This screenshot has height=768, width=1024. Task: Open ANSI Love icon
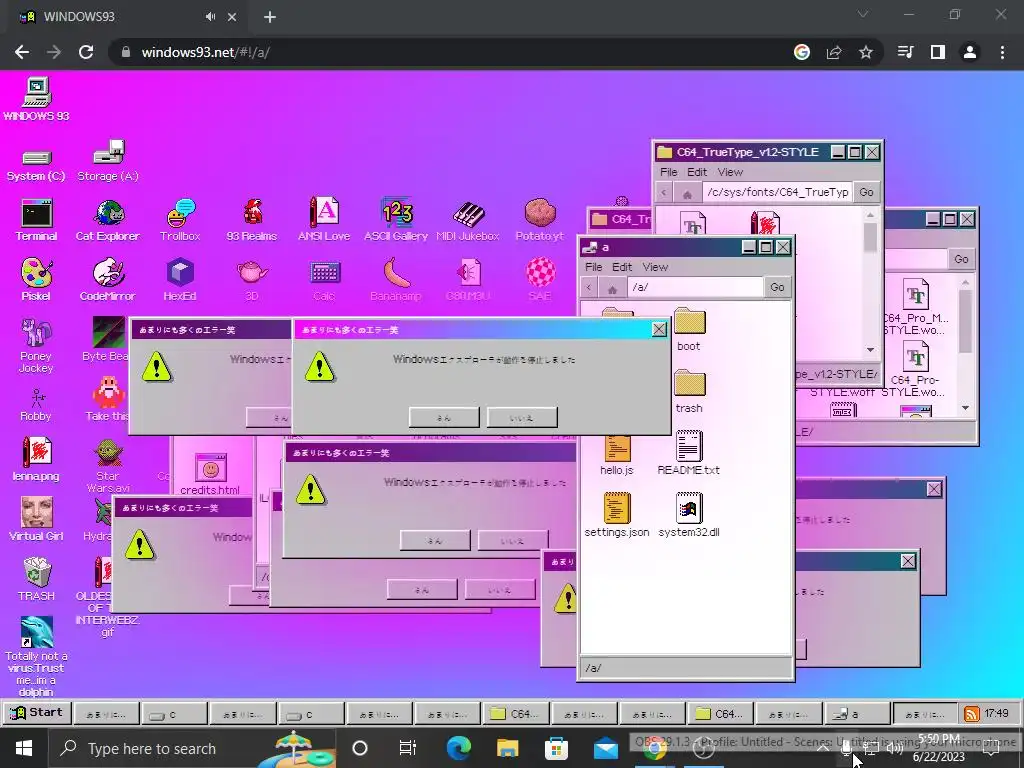(324, 220)
